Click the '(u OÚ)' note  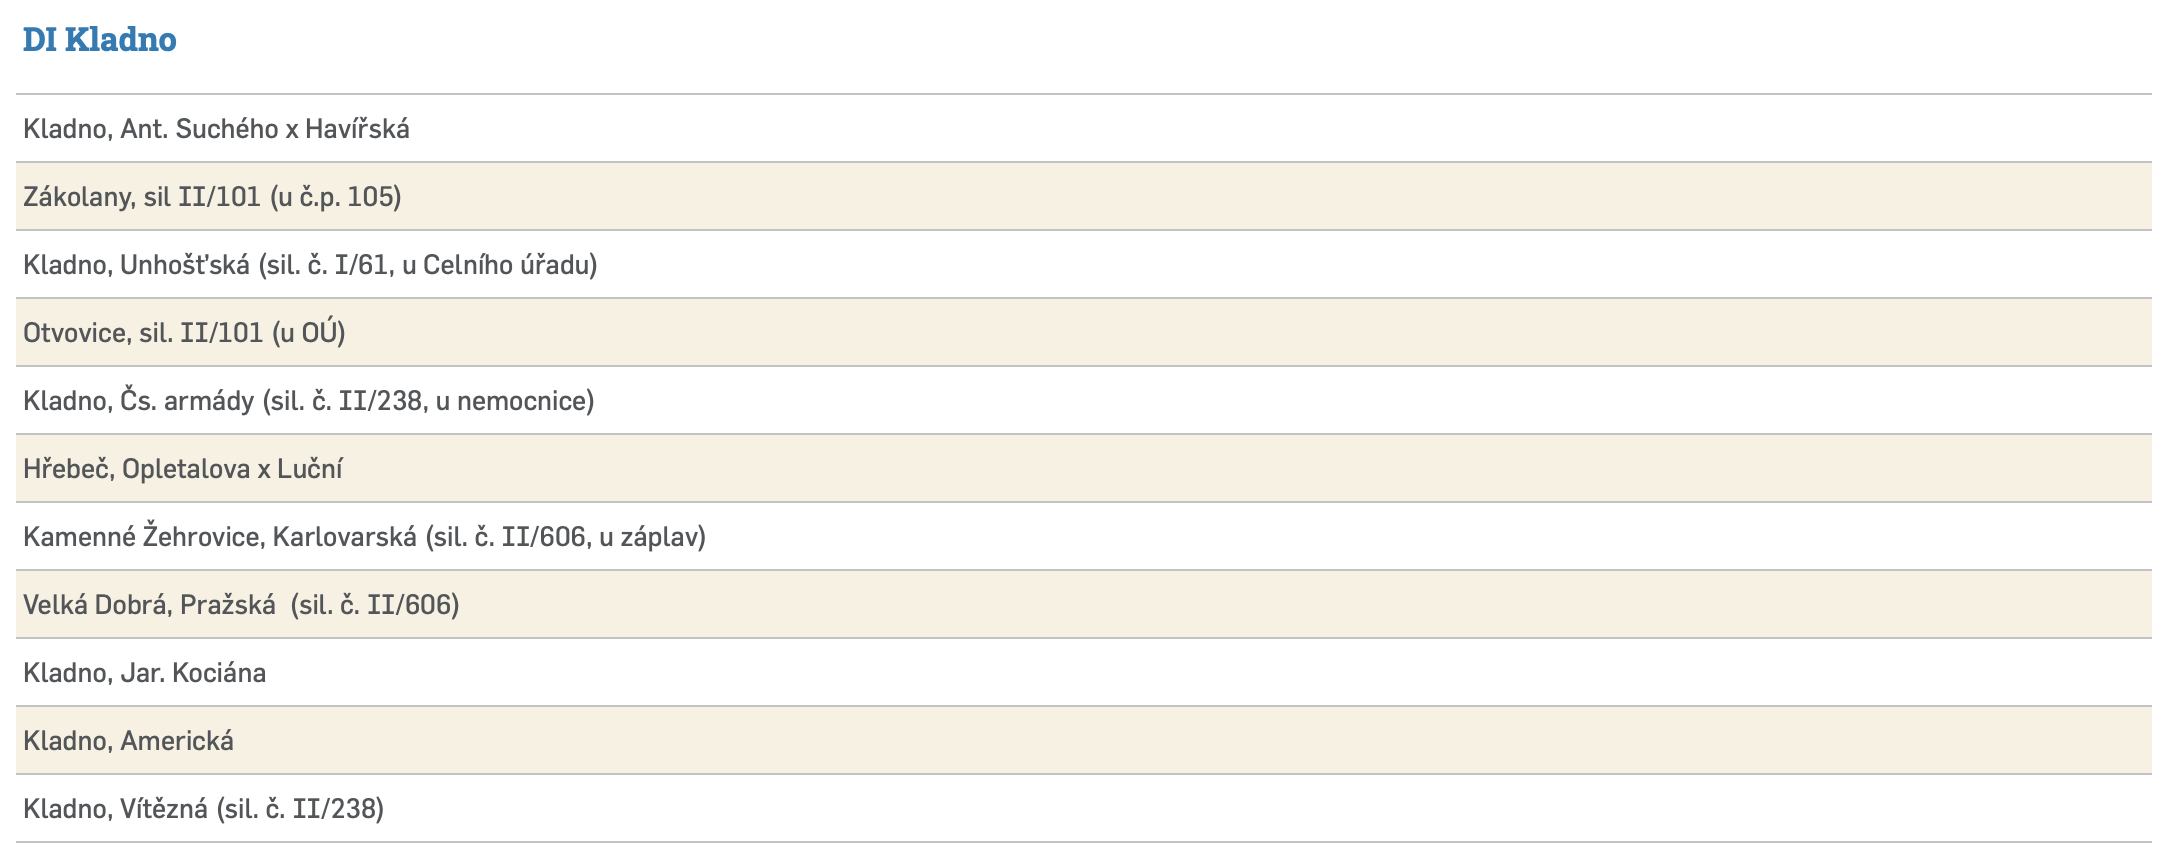point(309,333)
